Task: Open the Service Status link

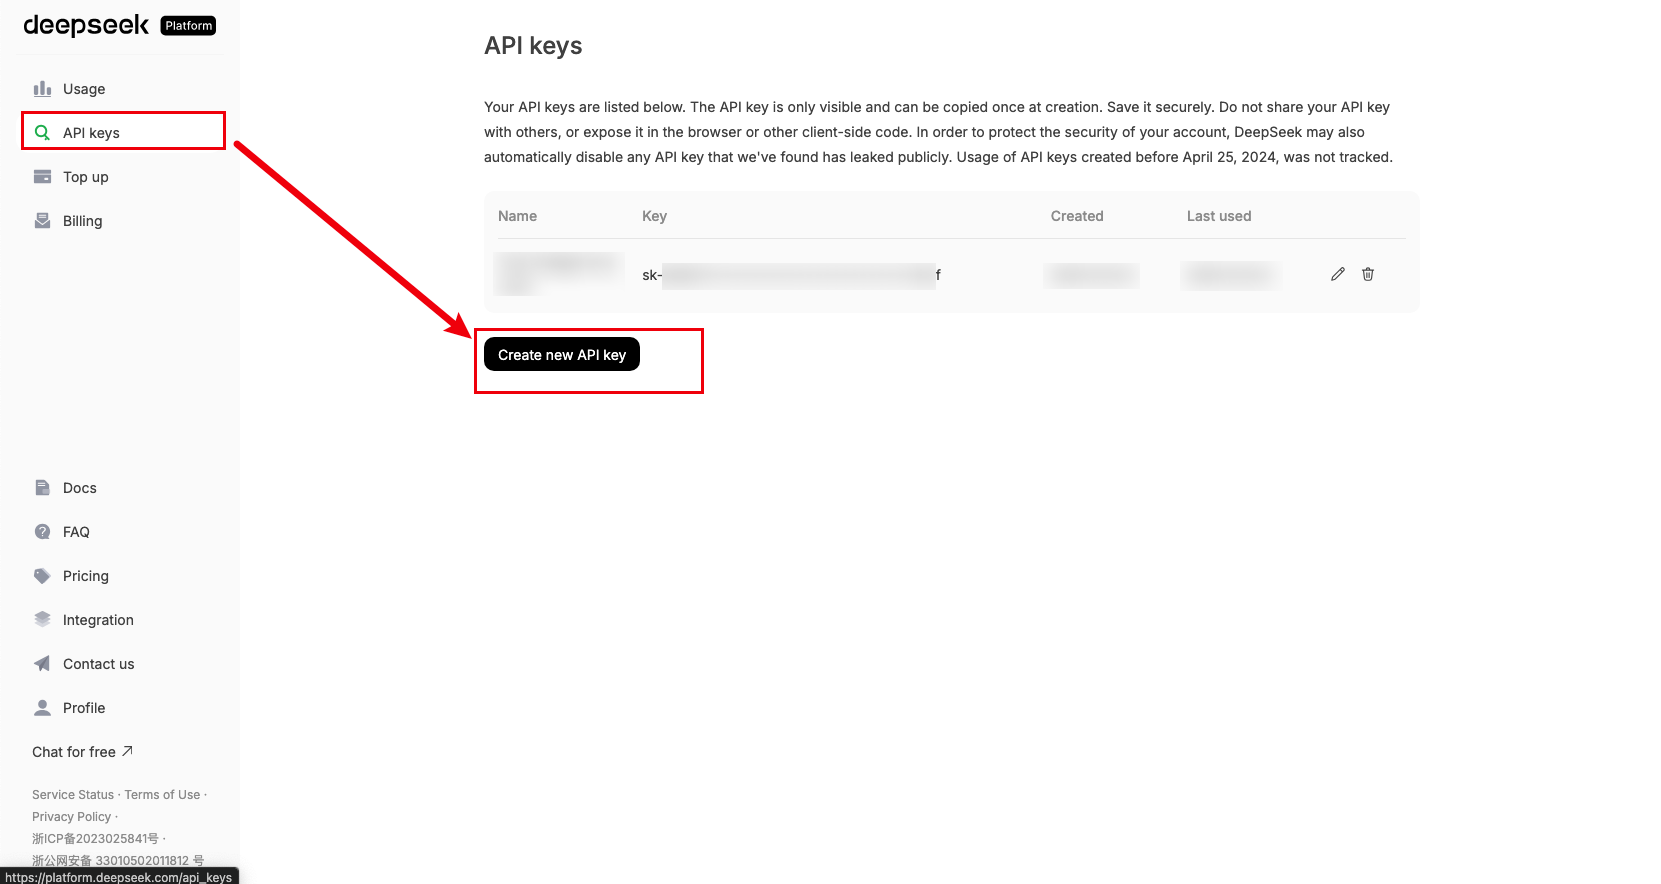Action: click(x=73, y=795)
